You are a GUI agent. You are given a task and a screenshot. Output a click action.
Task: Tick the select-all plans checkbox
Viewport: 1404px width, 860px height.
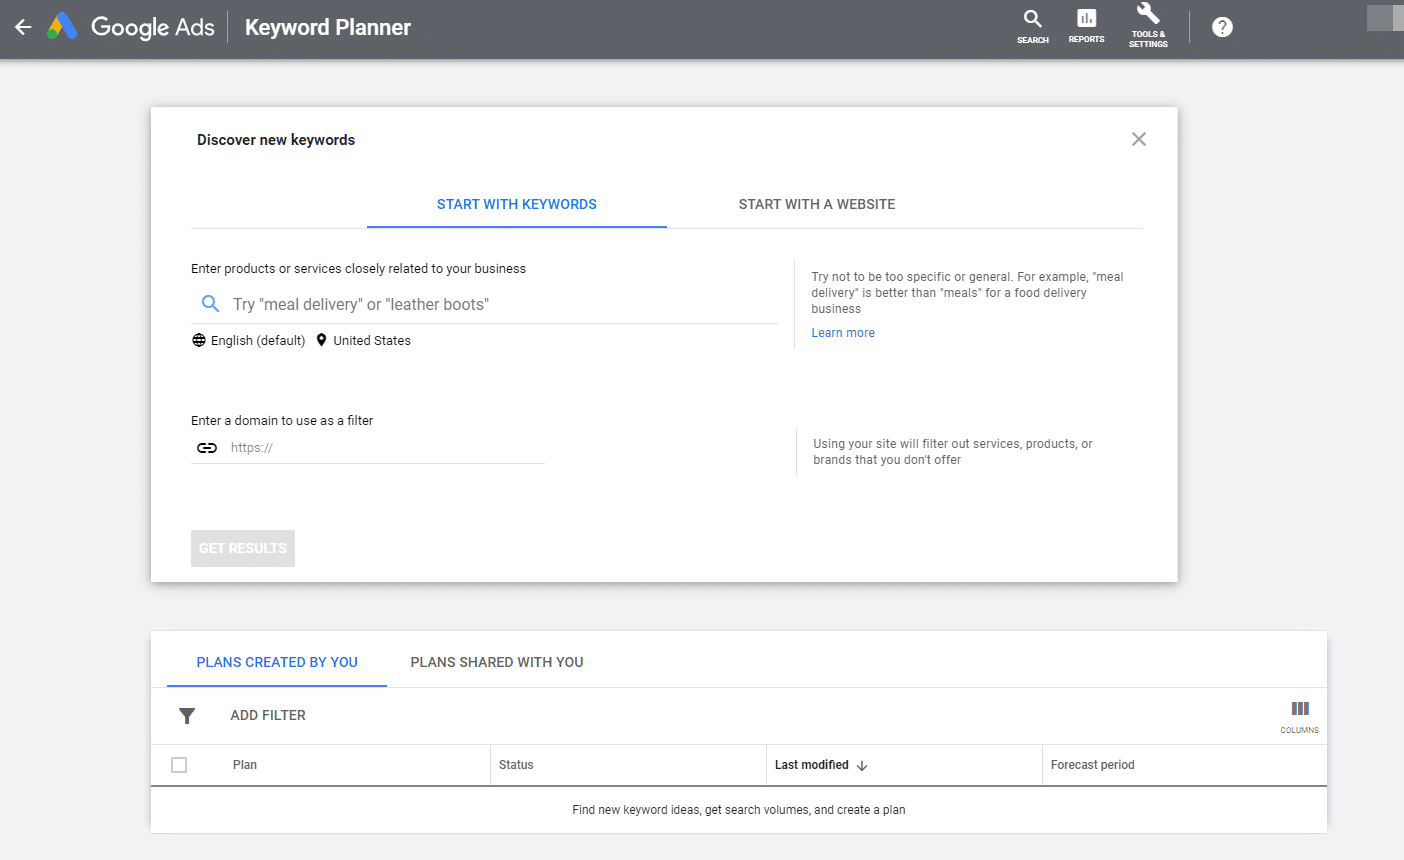pyautogui.click(x=179, y=765)
